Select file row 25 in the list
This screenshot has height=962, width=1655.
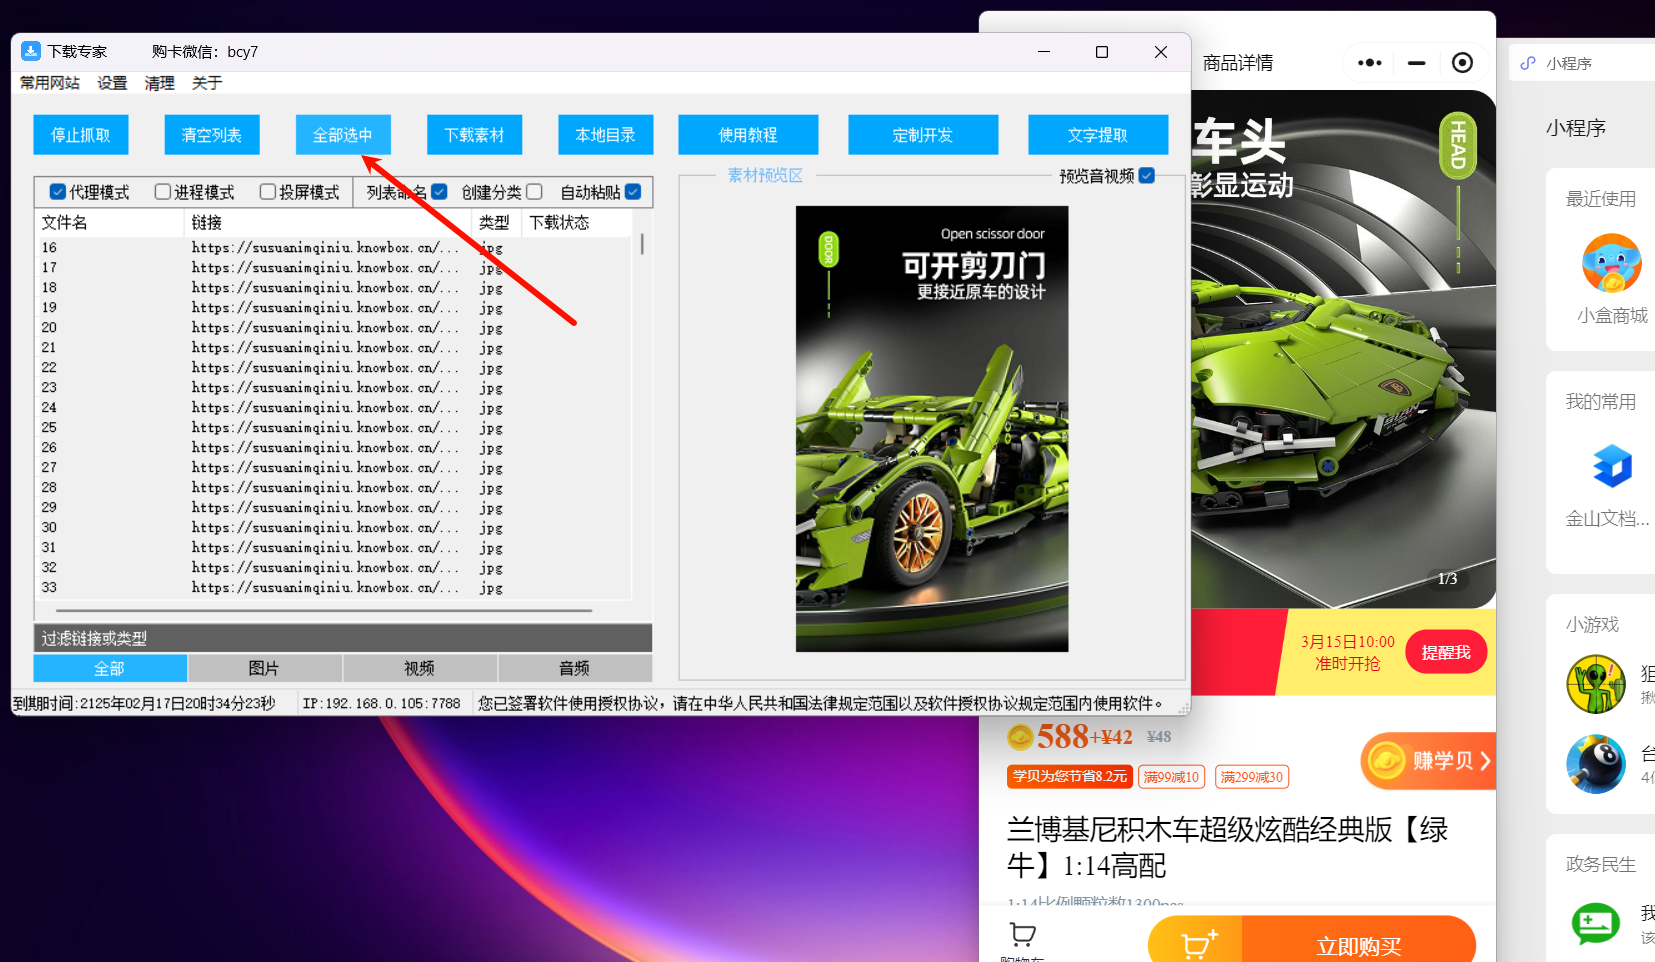[x=335, y=427]
